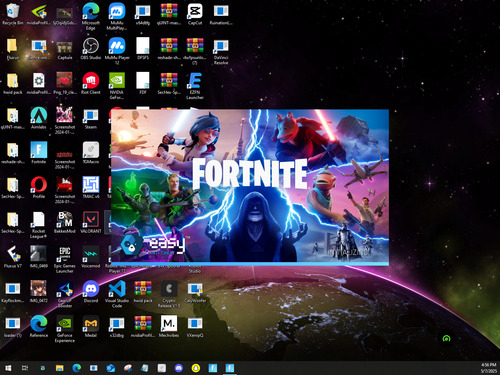Open the TMAC v6 shortcut
Image resolution: width=500 pixels, height=375 pixels.
pyautogui.click(x=91, y=187)
